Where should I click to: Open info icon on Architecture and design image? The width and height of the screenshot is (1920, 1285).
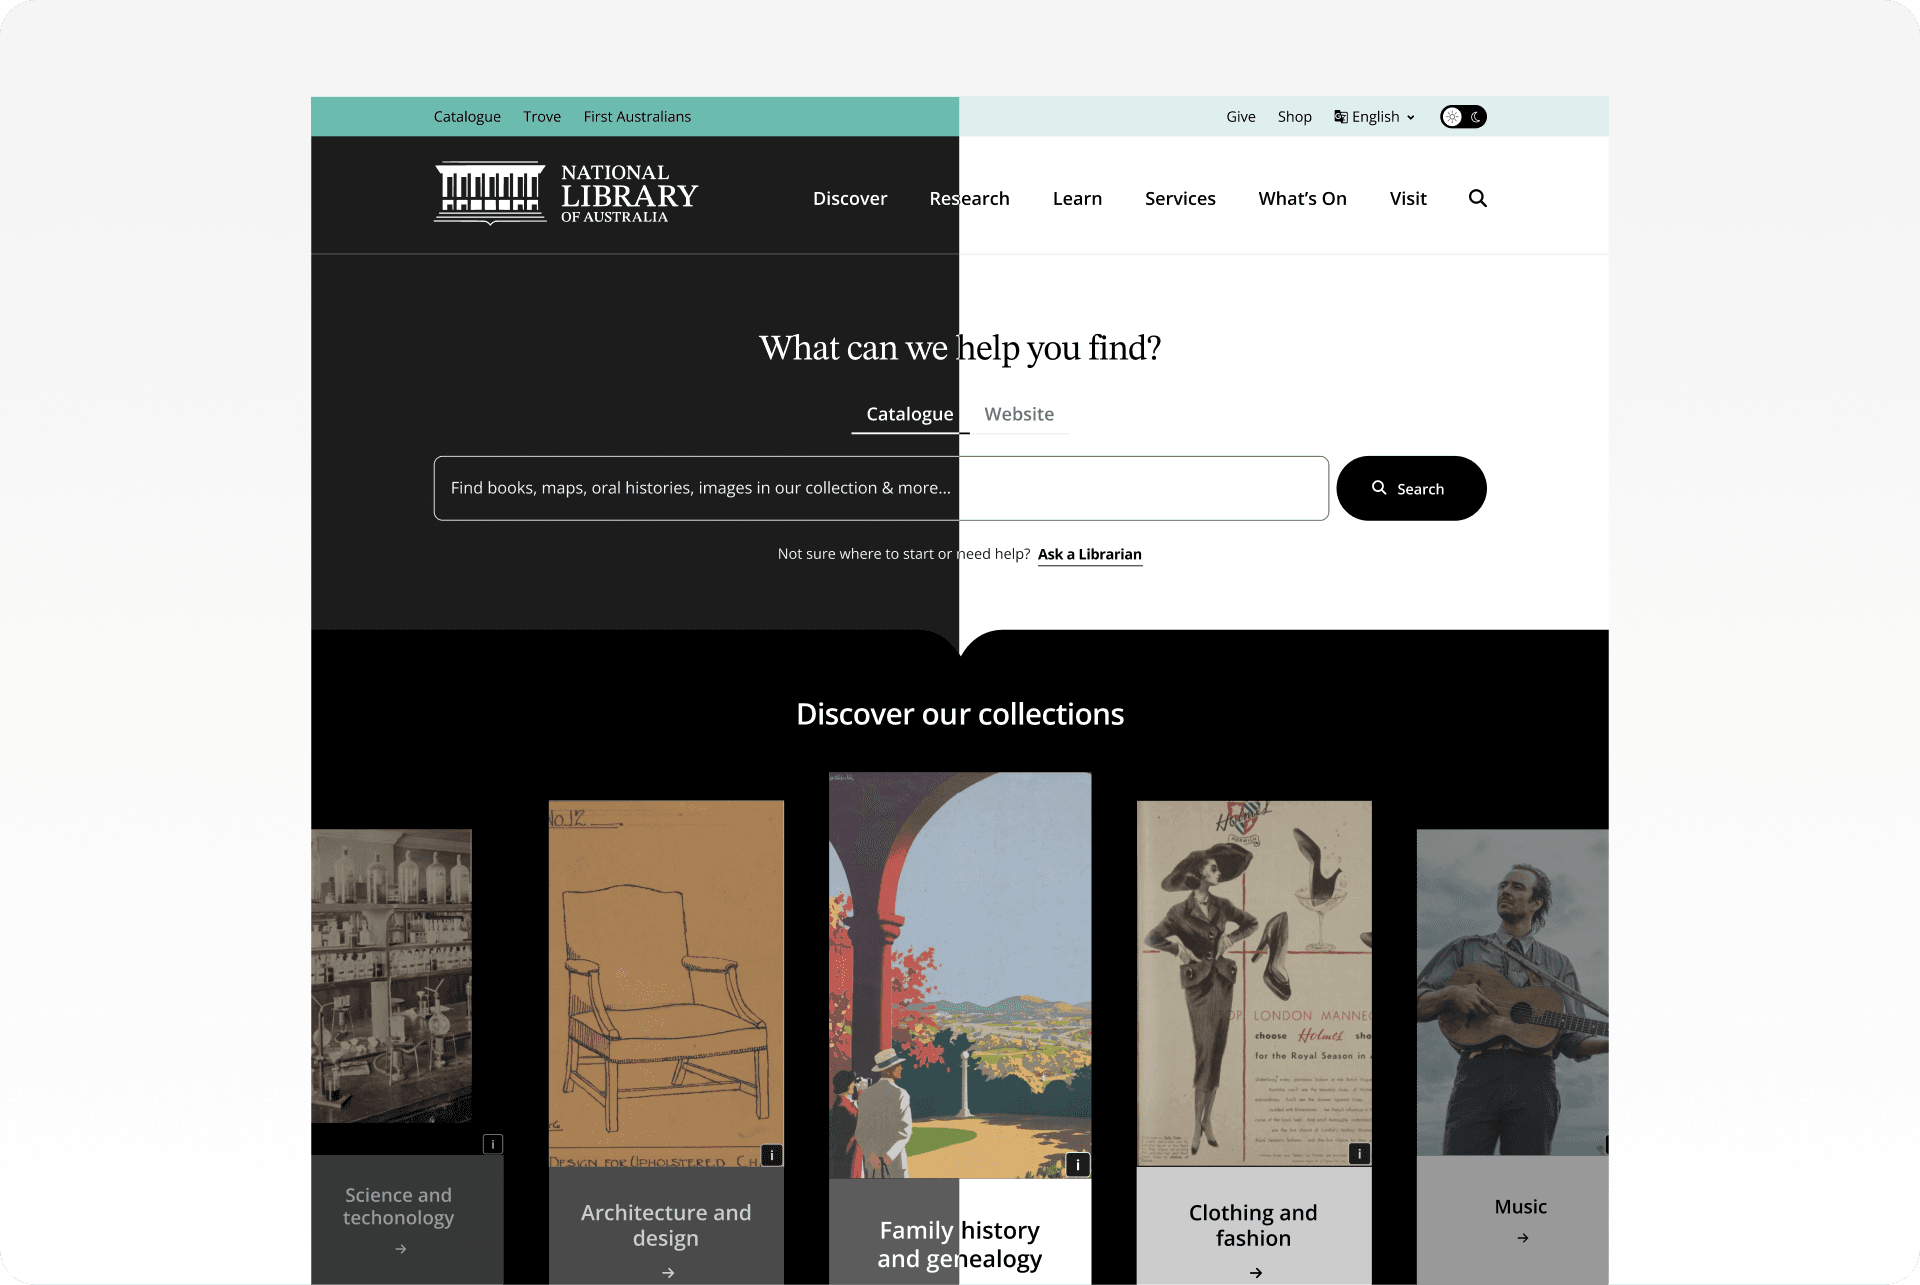[771, 1155]
